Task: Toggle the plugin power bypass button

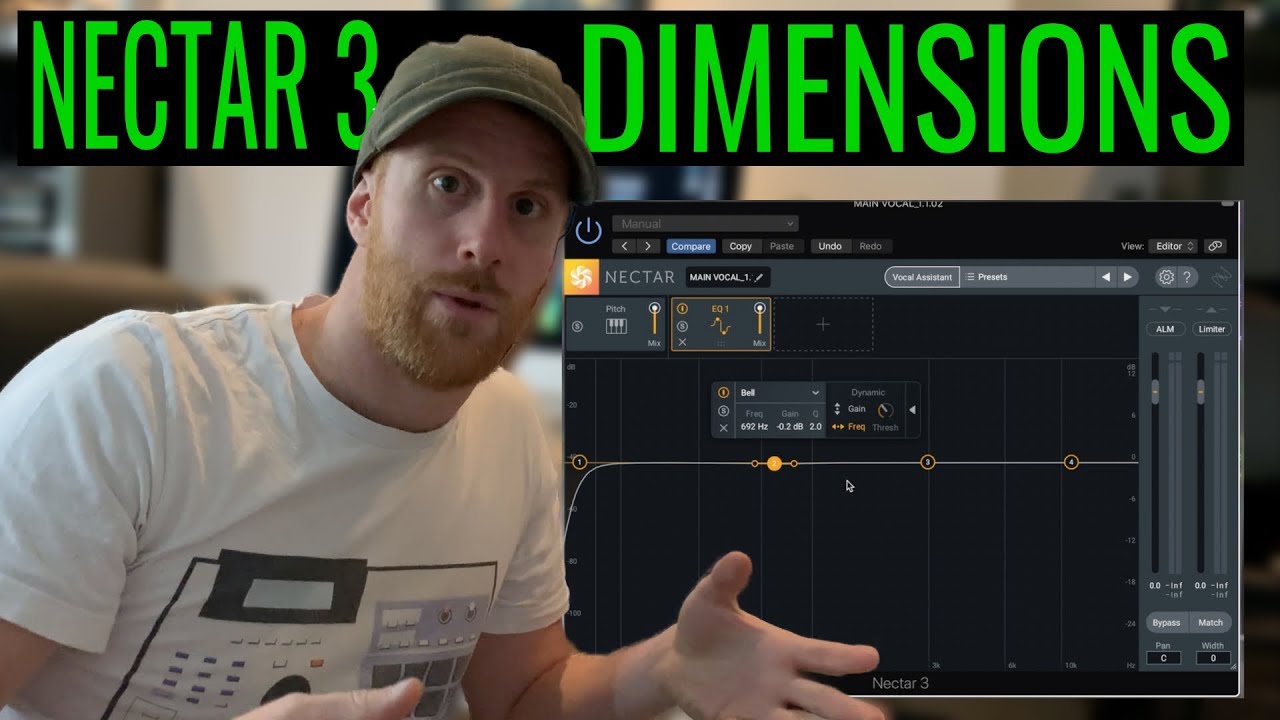Action: pos(587,229)
